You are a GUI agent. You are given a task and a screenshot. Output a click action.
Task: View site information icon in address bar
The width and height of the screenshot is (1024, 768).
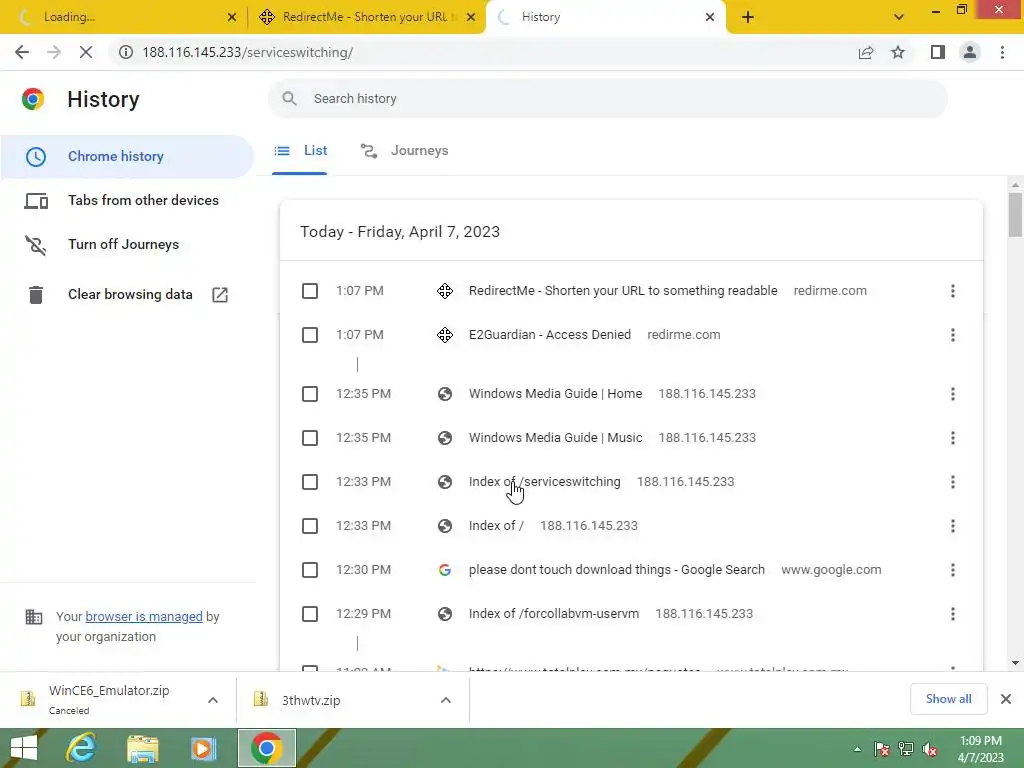[125, 52]
